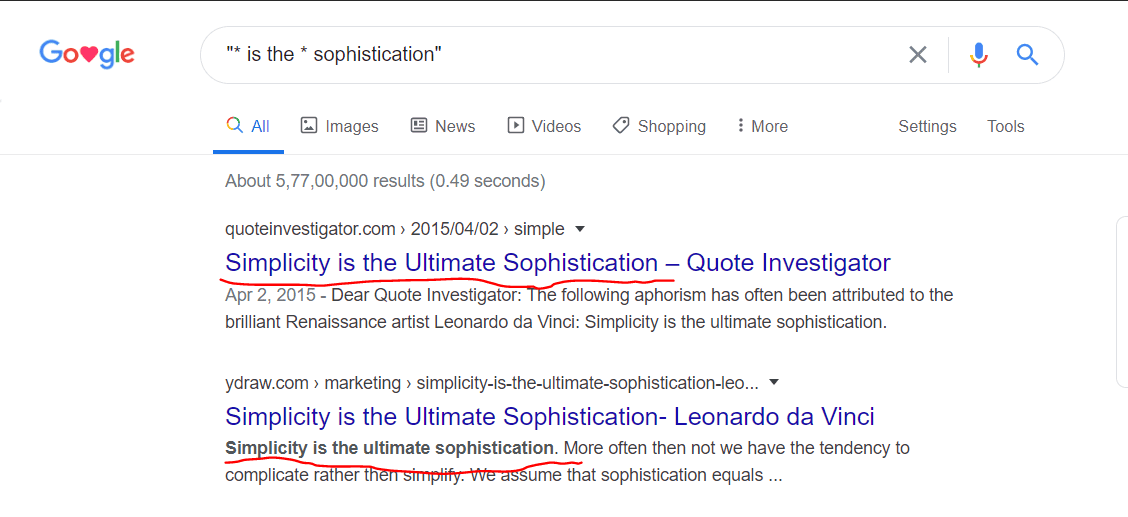Open the search Tools menu
1128x517 pixels.
click(1005, 126)
